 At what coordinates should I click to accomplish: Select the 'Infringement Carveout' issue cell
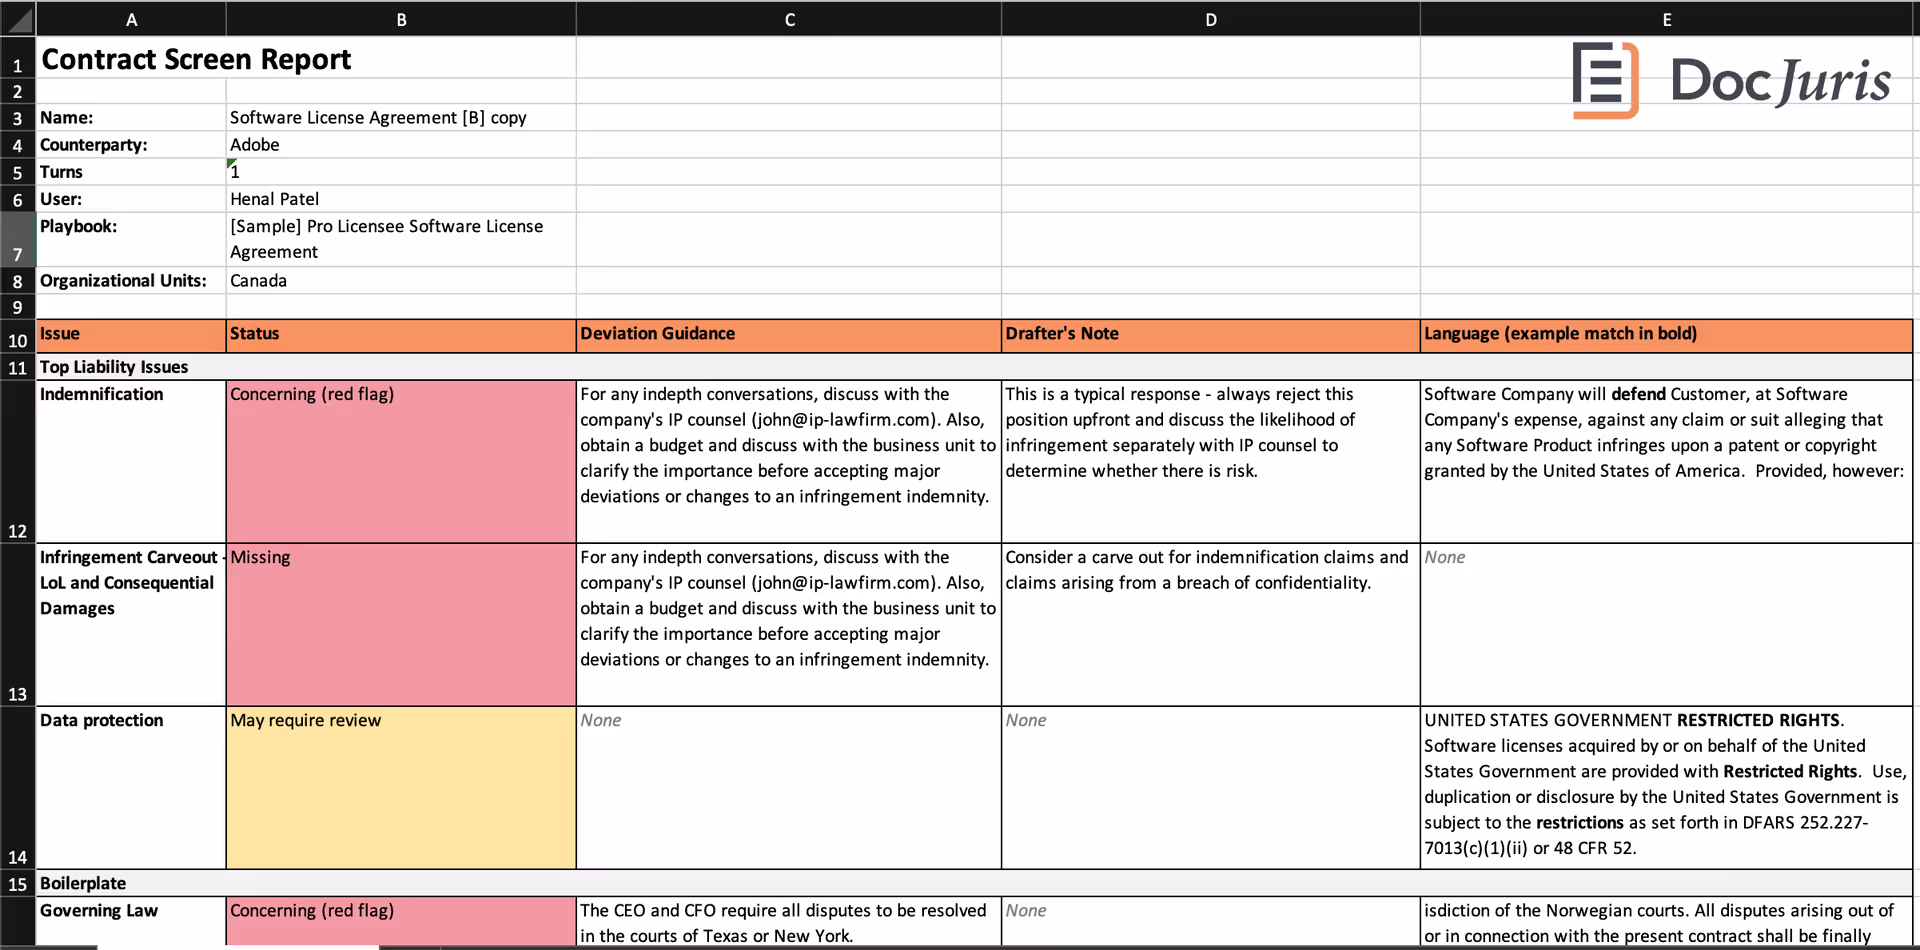[131, 625]
